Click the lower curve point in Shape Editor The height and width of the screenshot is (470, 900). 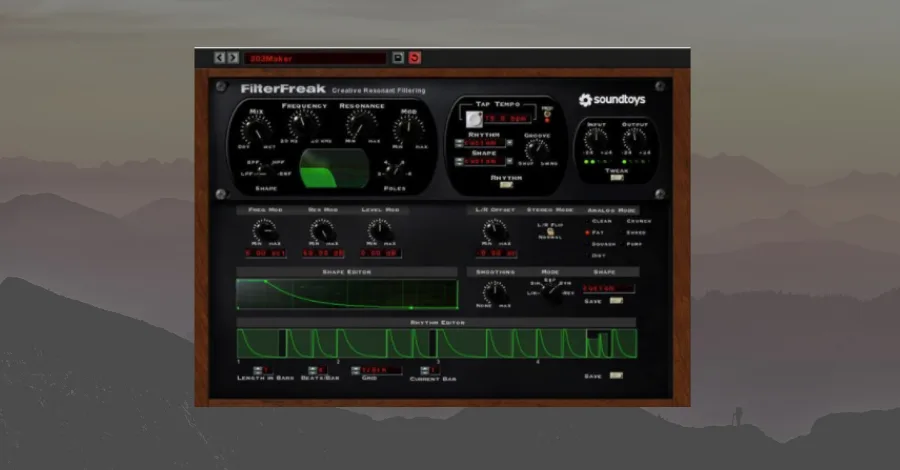(x=411, y=308)
